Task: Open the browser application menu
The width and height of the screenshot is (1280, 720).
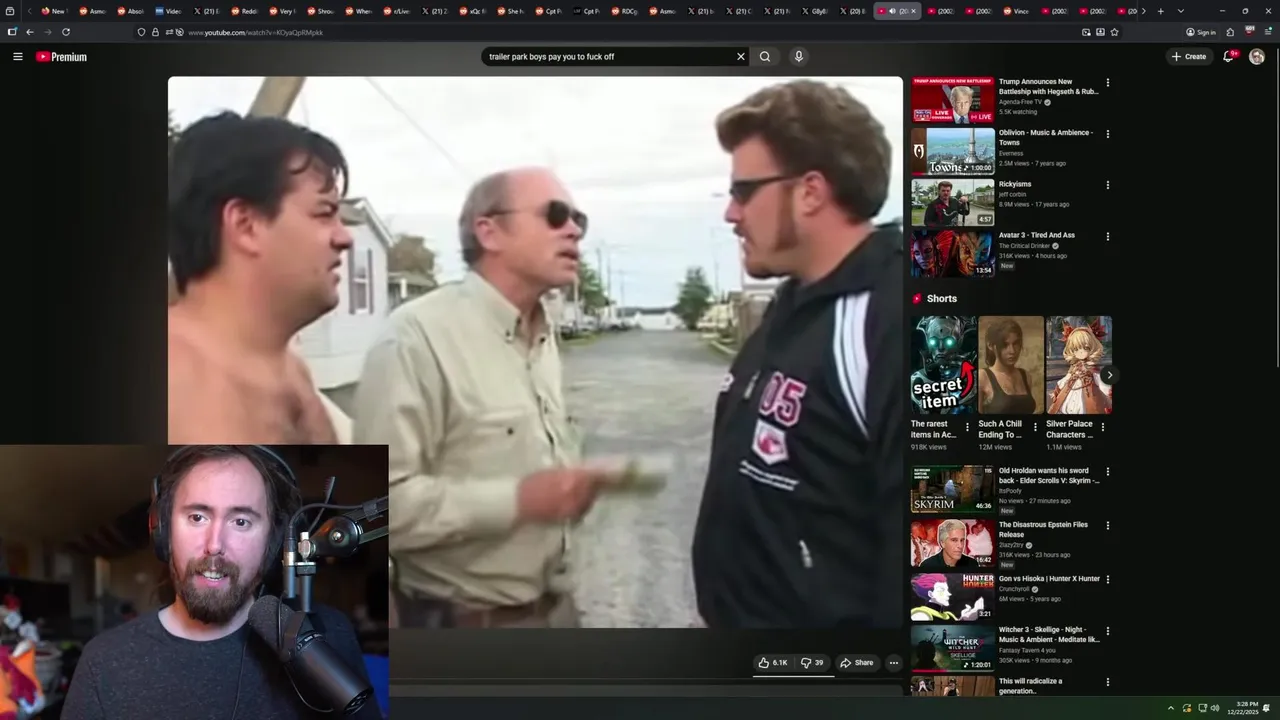Action: coord(1267,32)
